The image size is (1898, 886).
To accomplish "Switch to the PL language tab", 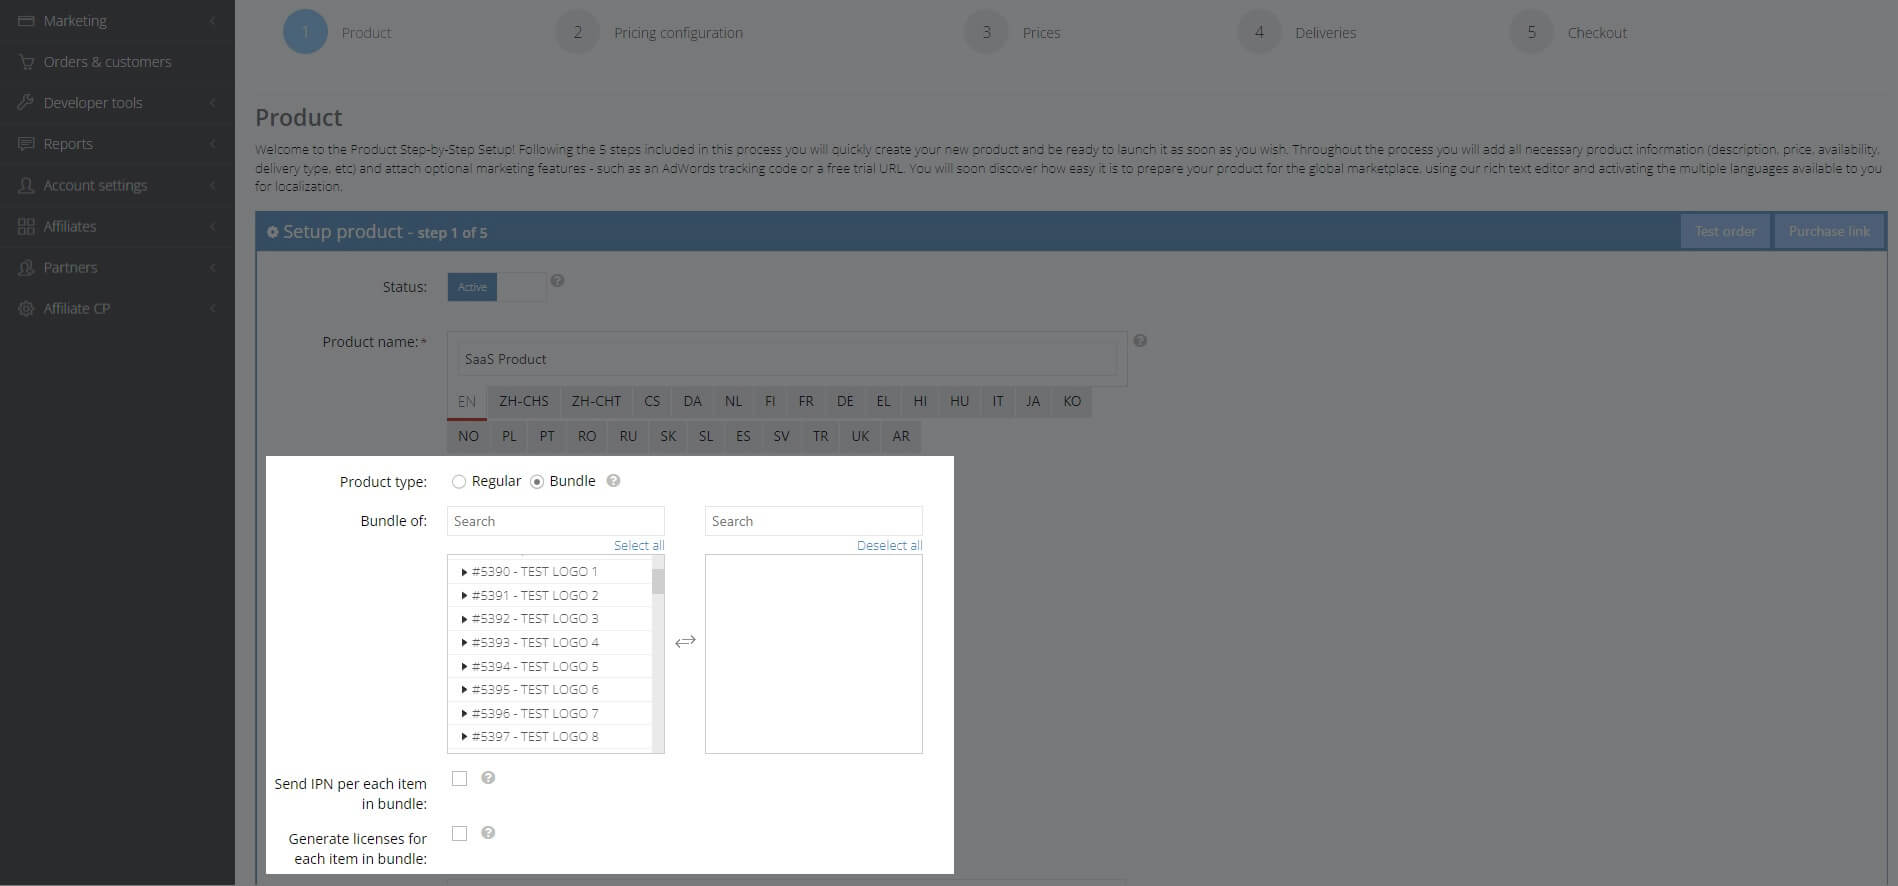I will tap(509, 436).
